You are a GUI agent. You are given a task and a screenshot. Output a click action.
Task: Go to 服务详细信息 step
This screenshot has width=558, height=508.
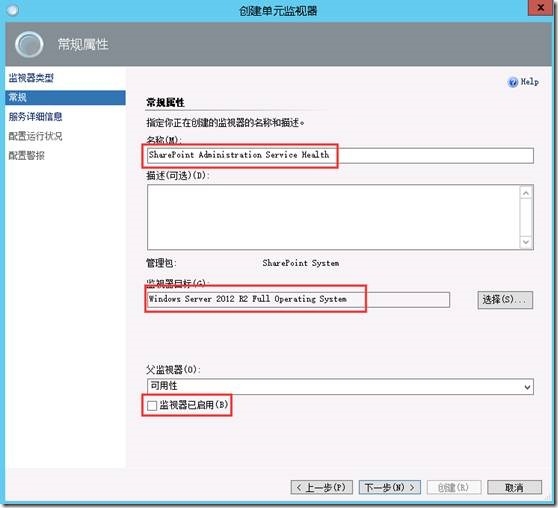click(x=36, y=117)
